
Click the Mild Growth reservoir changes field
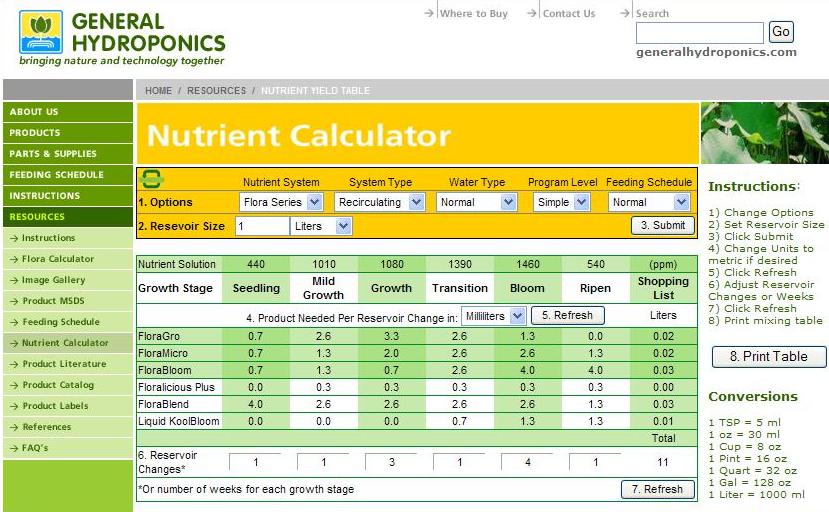pos(324,462)
